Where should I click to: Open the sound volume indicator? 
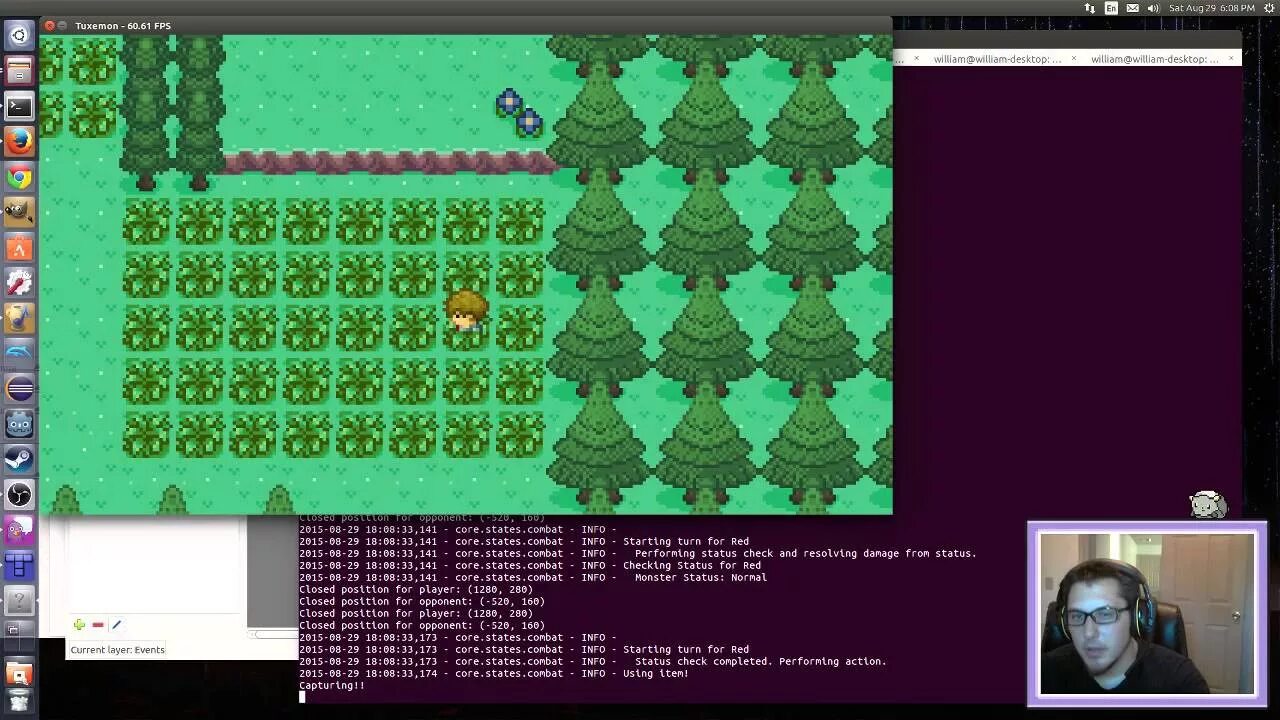(1153, 8)
